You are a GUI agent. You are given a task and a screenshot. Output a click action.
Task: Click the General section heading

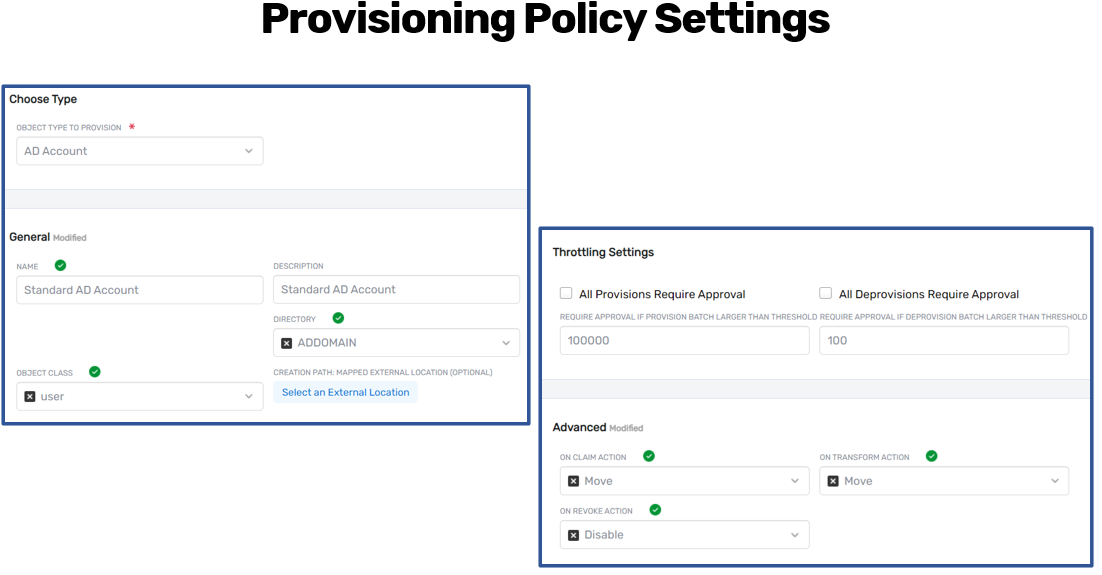pos(30,237)
